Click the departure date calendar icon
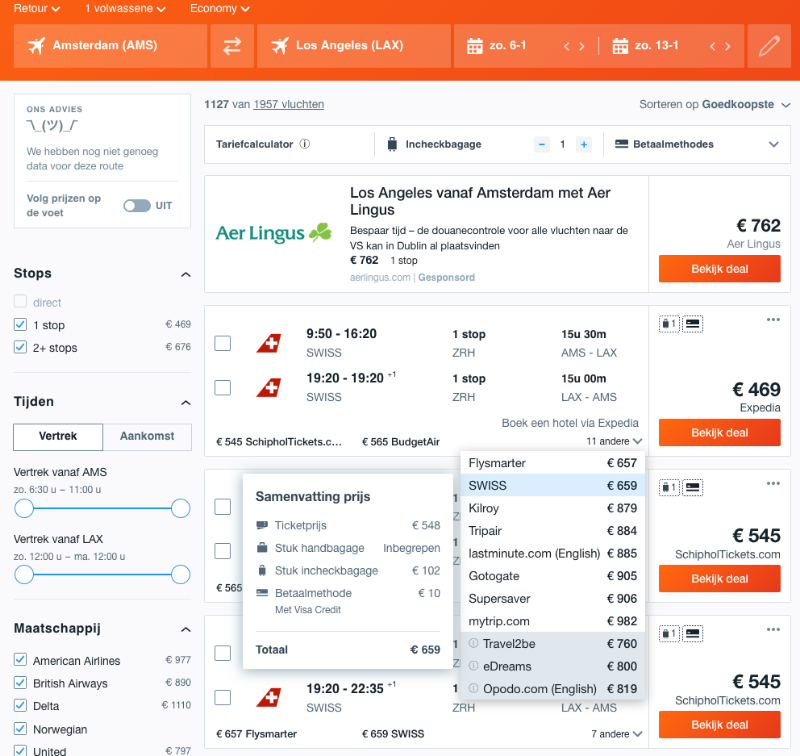This screenshot has height=756, width=800. [475, 46]
